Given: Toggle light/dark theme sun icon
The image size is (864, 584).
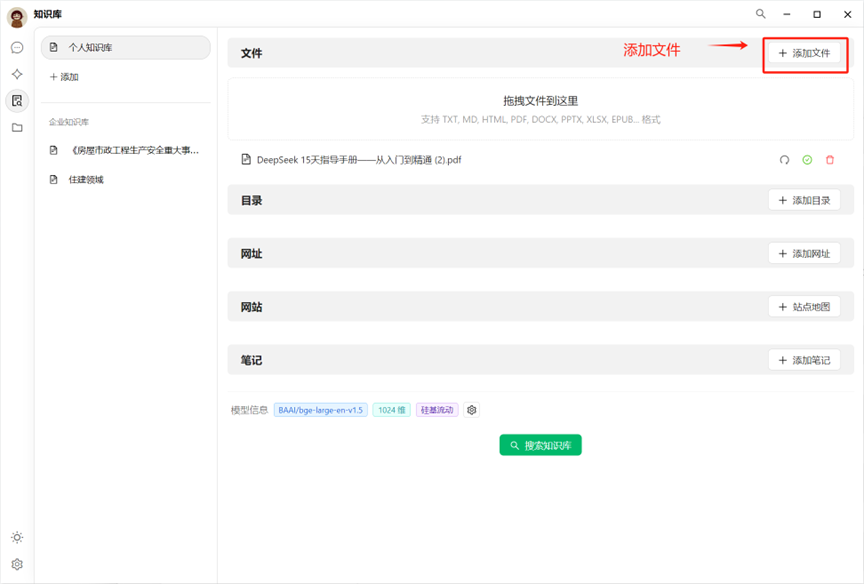Looking at the screenshot, I should pos(17,538).
